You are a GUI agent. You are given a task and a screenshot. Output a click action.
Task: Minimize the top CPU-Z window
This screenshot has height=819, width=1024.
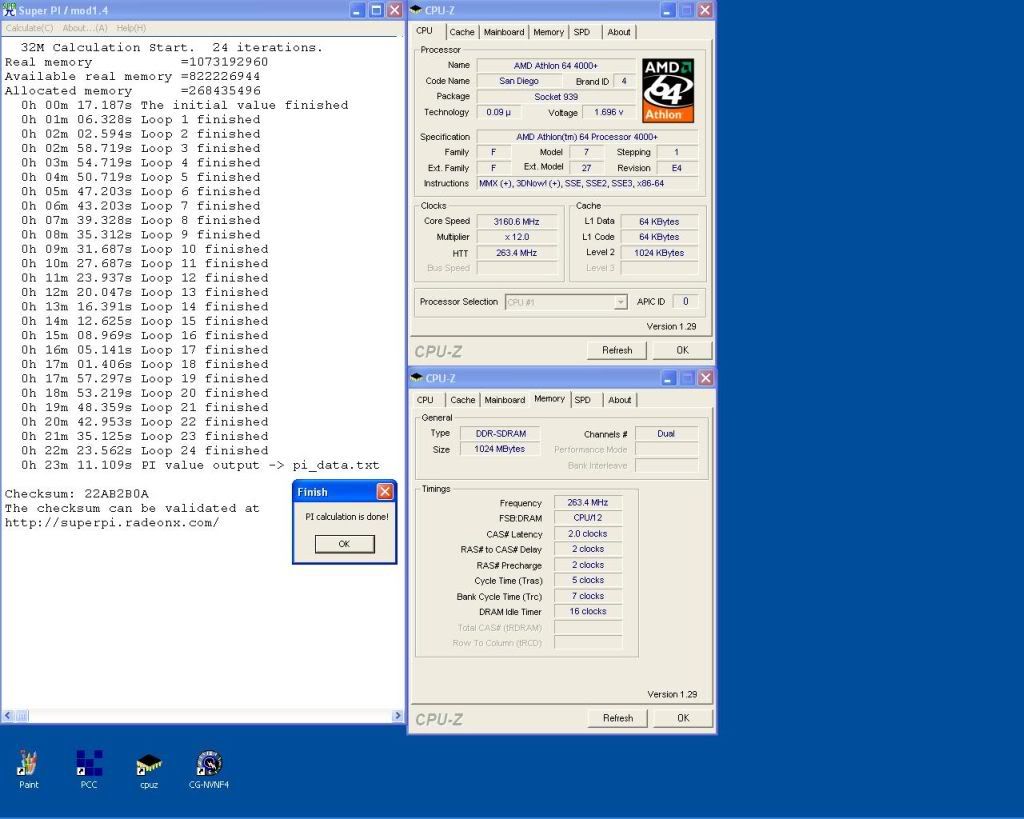(x=667, y=10)
